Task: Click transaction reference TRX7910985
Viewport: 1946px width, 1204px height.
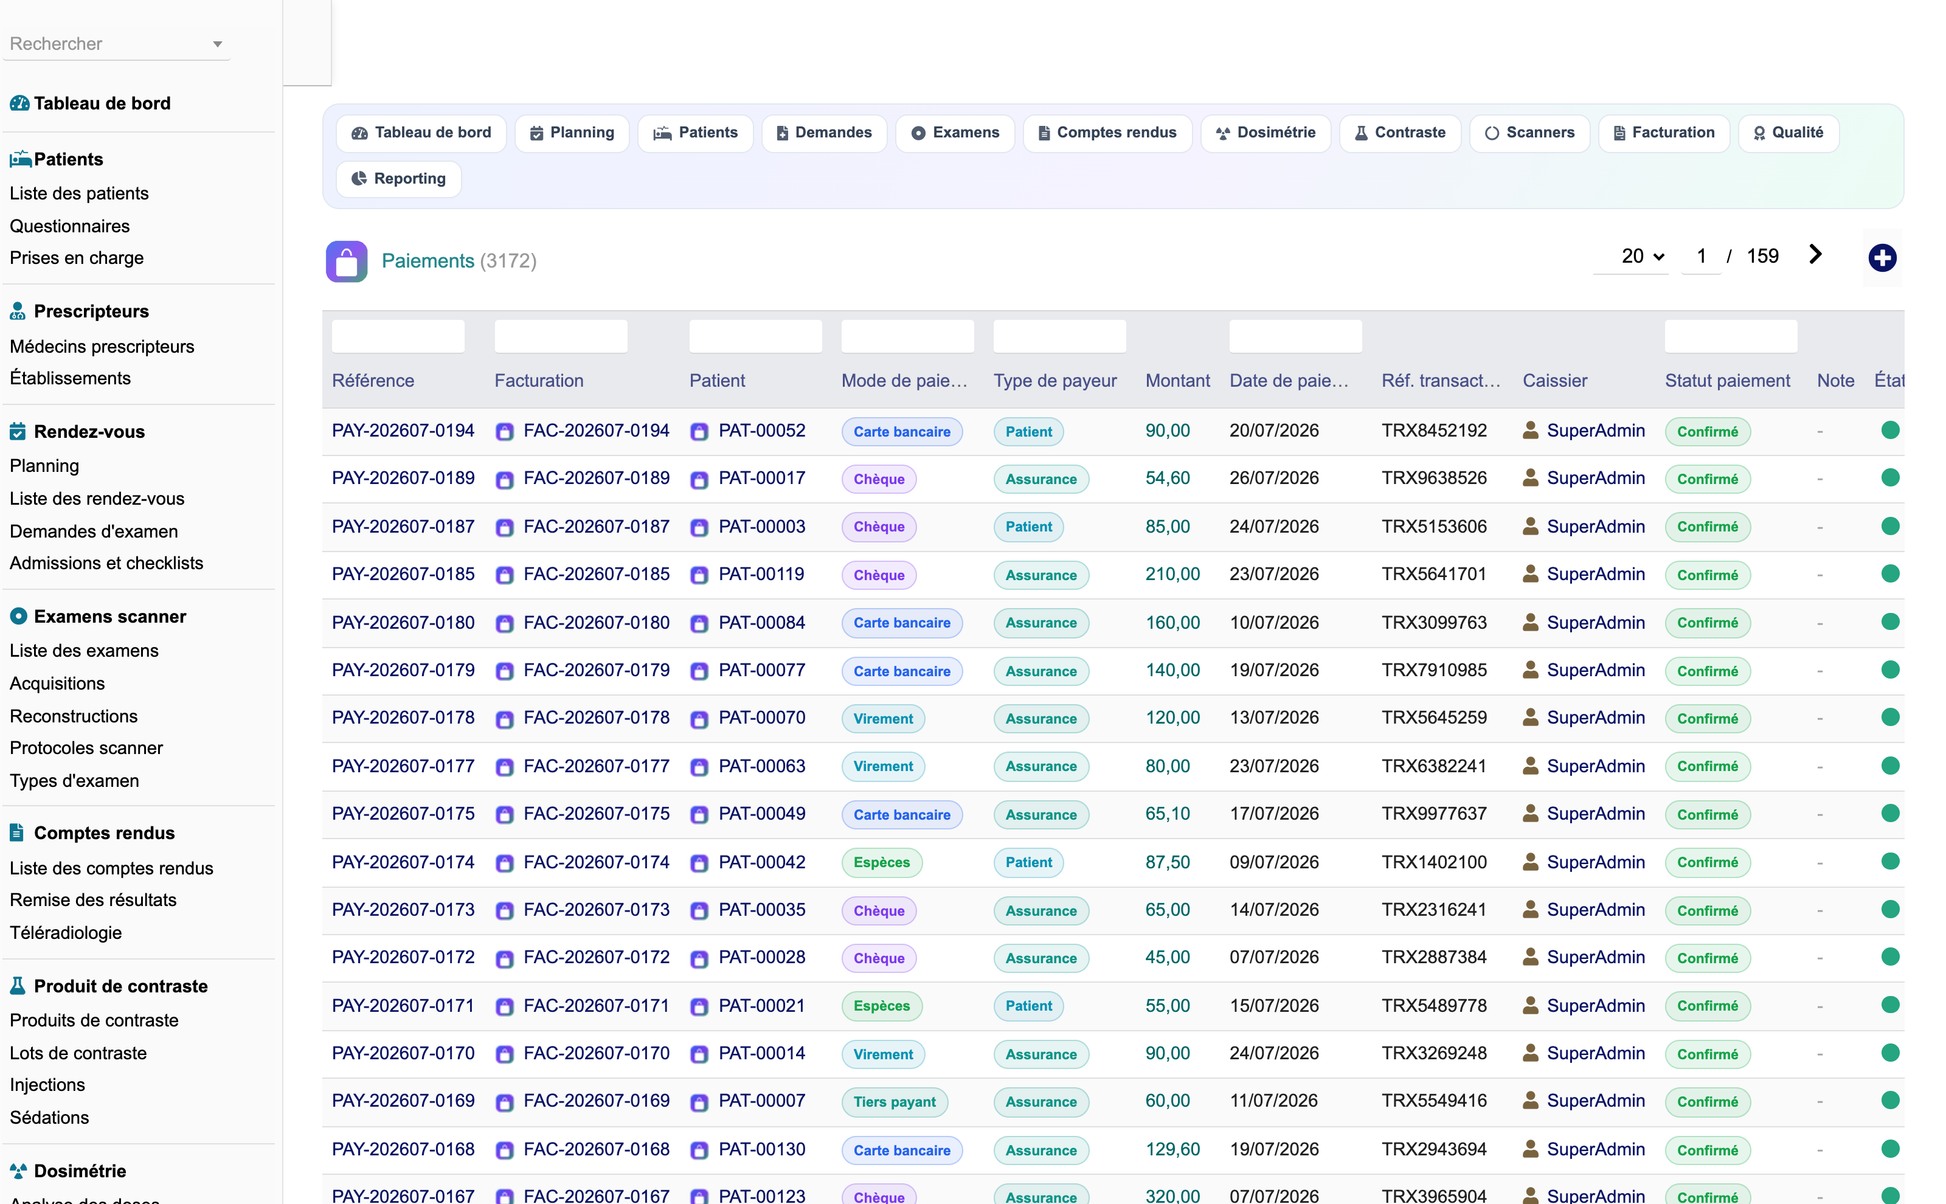Action: pyautogui.click(x=1434, y=671)
